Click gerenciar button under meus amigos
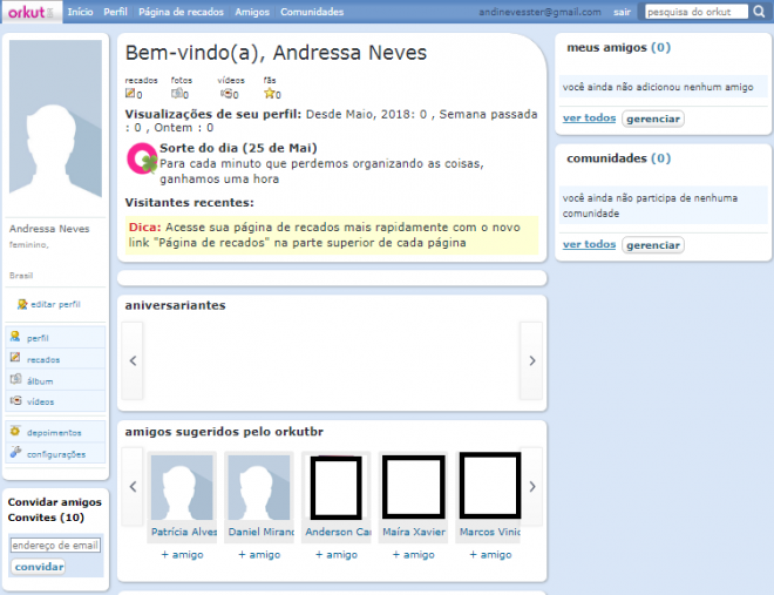The width and height of the screenshot is (774, 595). pos(652,119)
